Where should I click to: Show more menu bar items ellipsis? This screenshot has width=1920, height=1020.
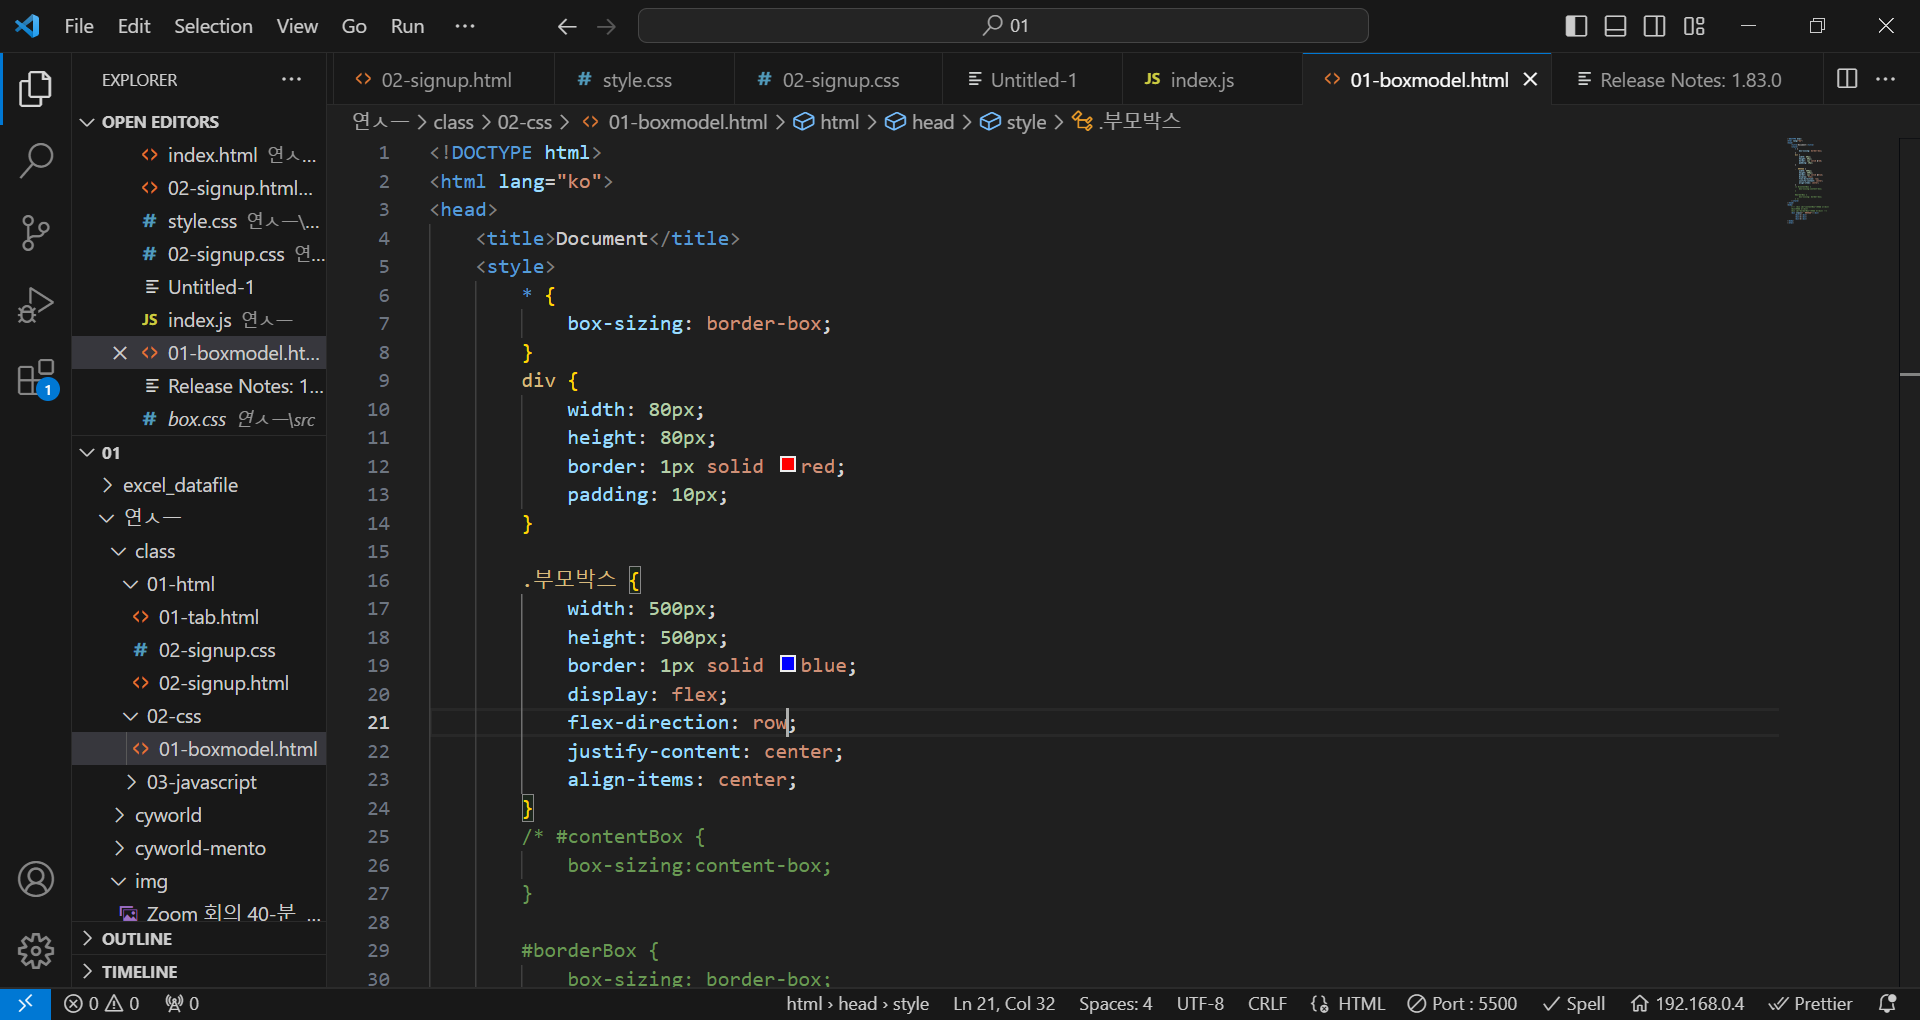coord(465,26)
